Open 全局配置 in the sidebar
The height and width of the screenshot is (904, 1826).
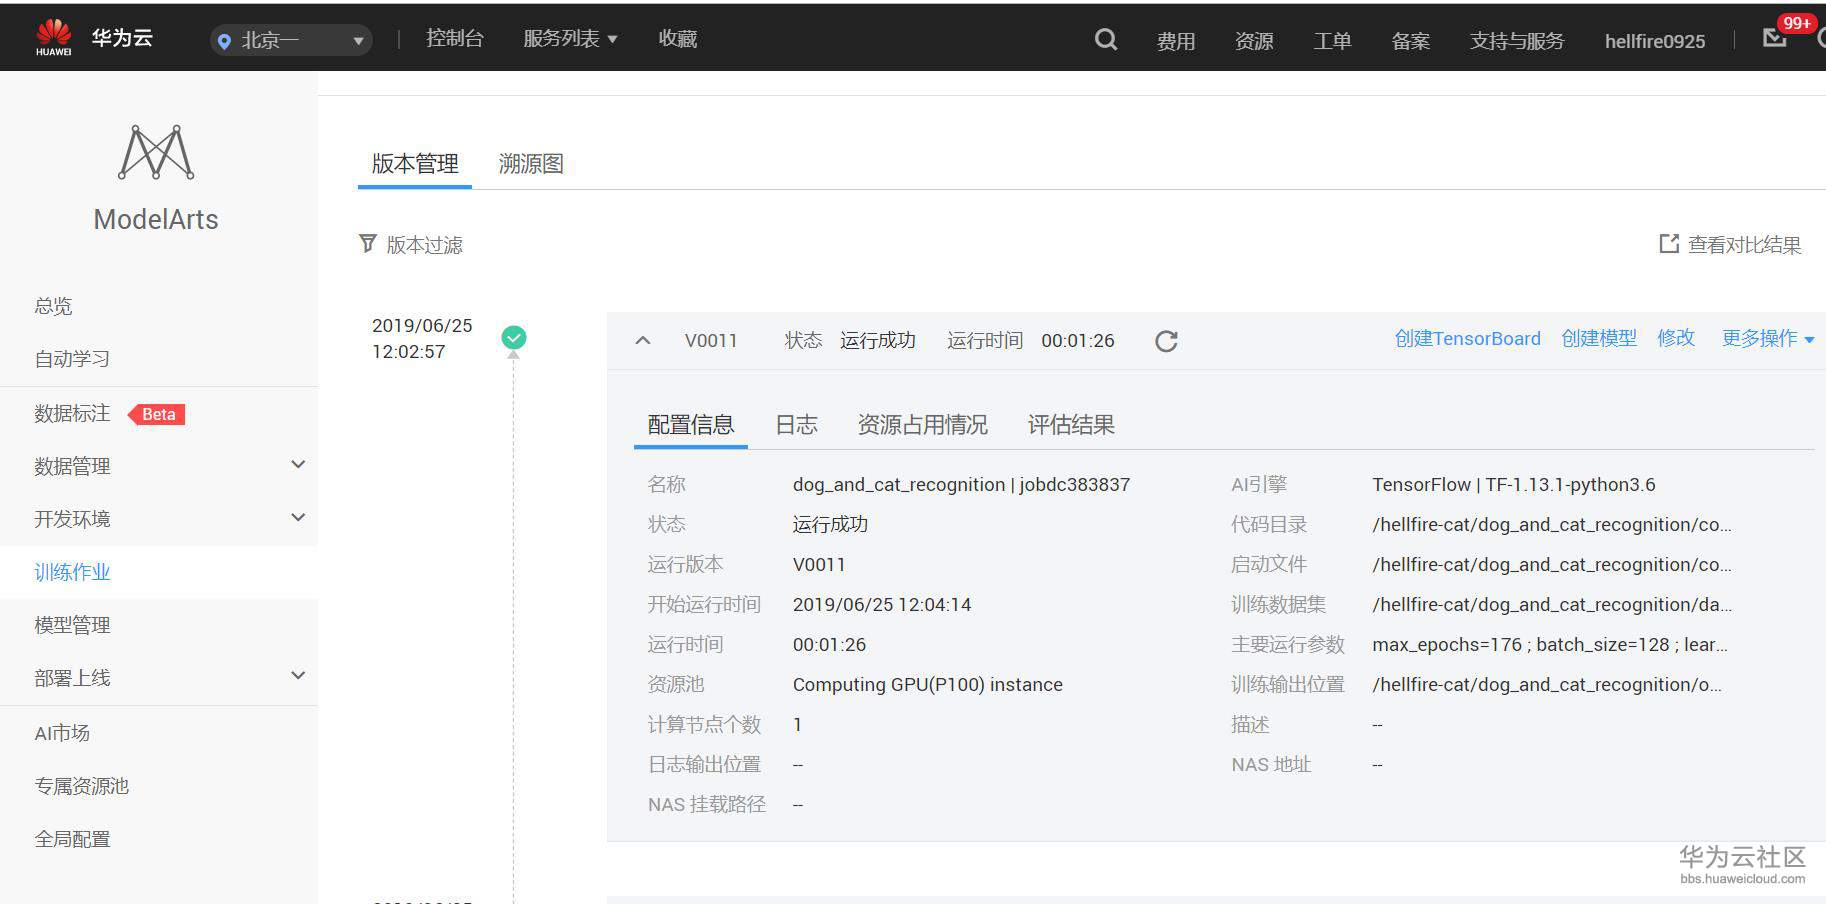72,839
